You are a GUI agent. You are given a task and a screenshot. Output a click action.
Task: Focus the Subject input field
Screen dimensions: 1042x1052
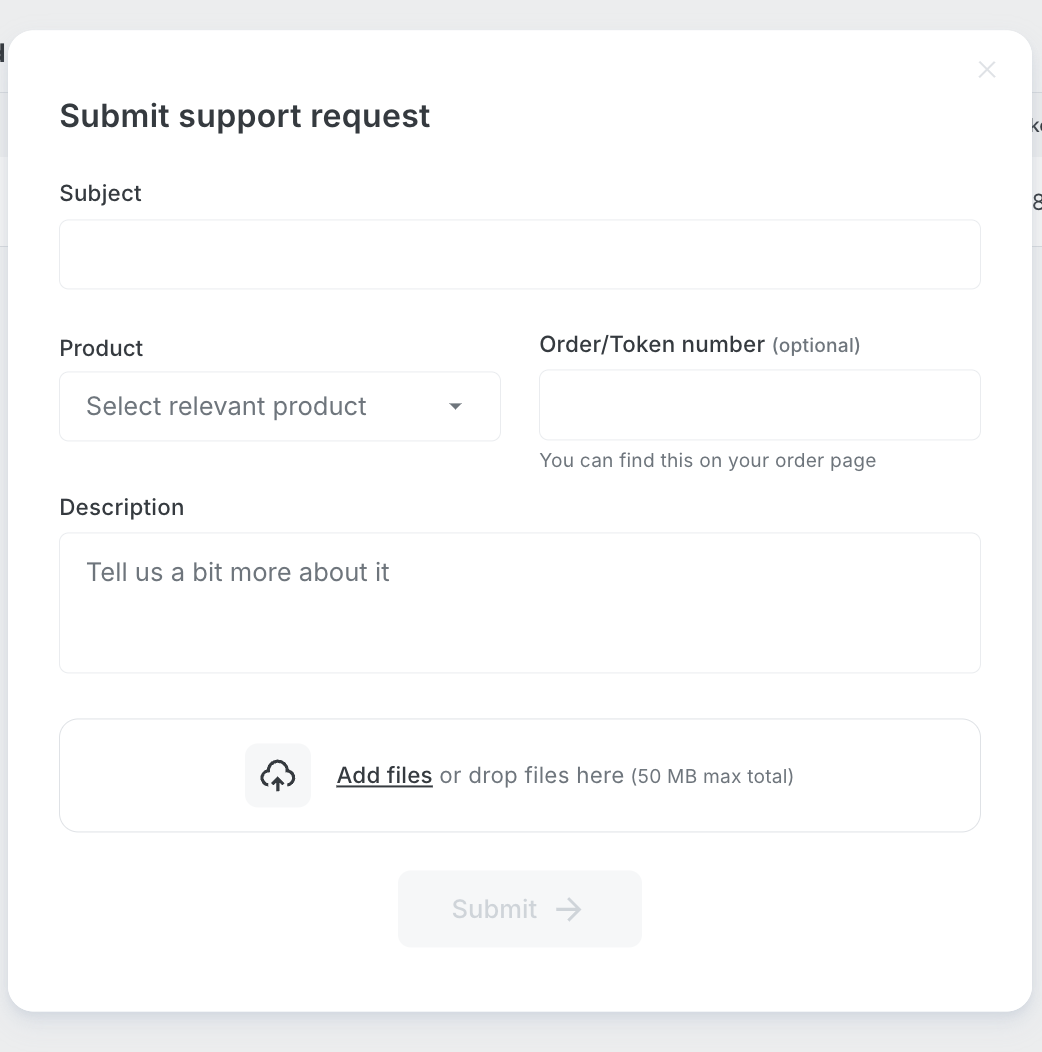519,255
